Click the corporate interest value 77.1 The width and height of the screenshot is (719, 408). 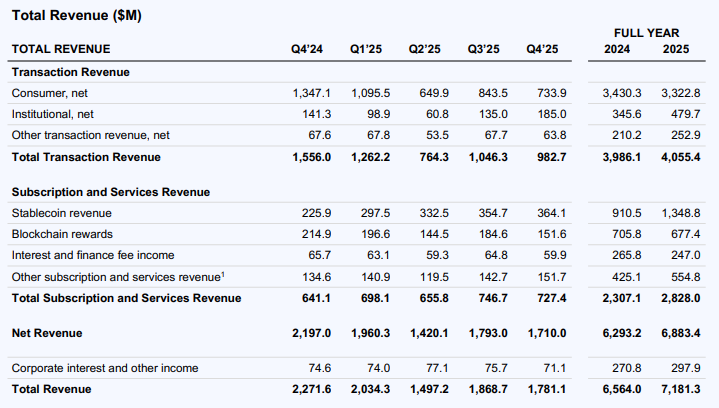pos(437,368)
